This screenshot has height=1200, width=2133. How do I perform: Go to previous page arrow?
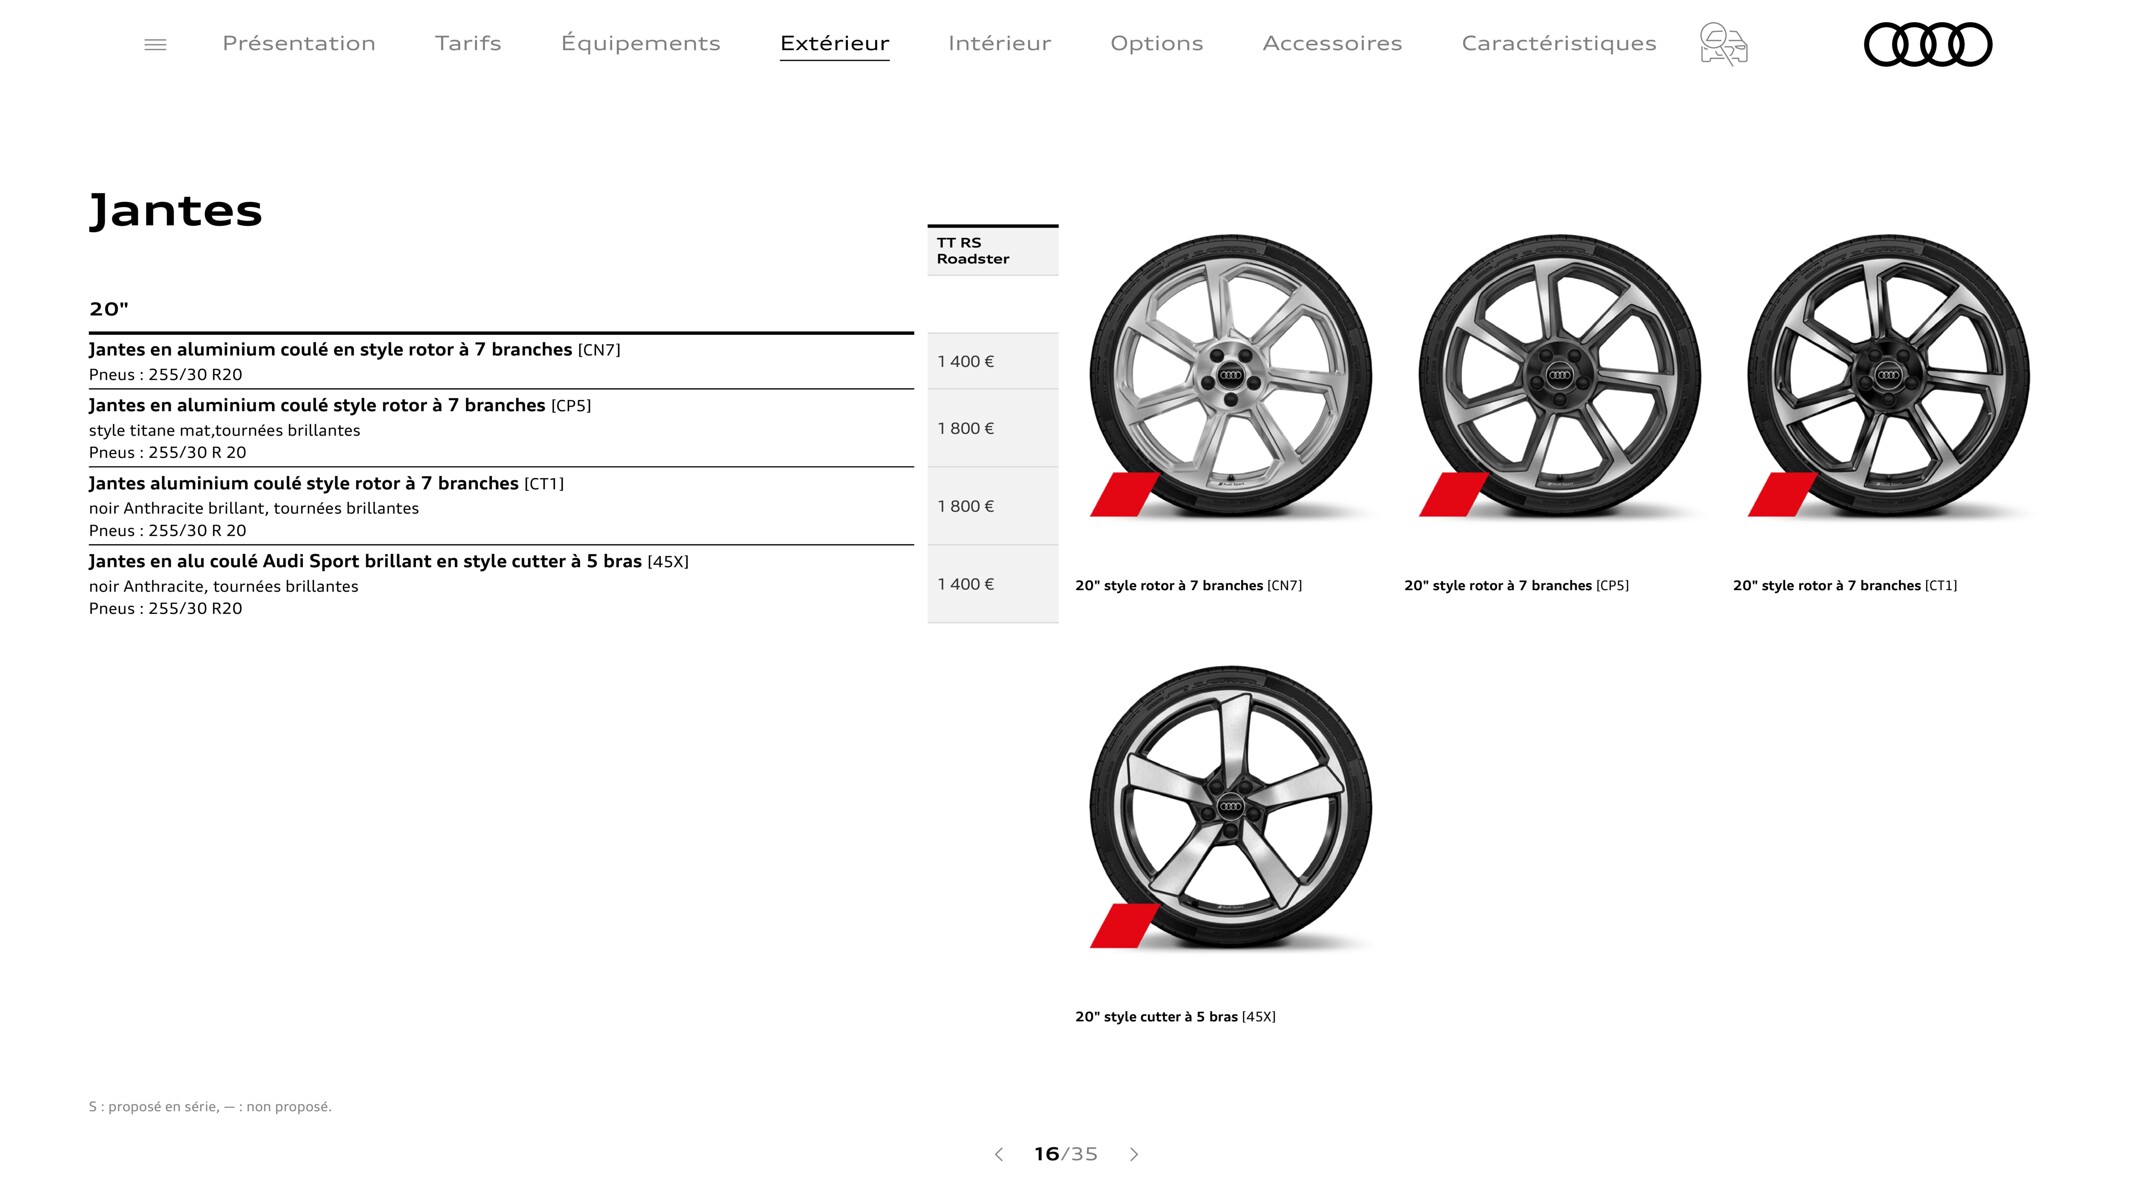(x=998, y=1154)
